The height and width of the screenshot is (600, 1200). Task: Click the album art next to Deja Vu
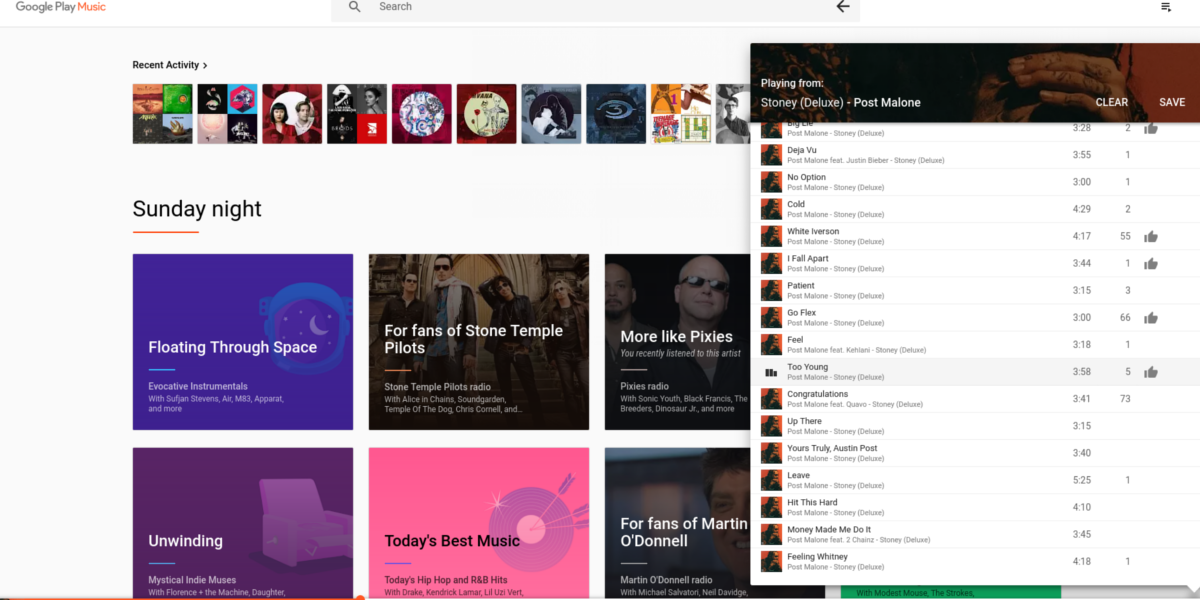[x=771, y=155]
